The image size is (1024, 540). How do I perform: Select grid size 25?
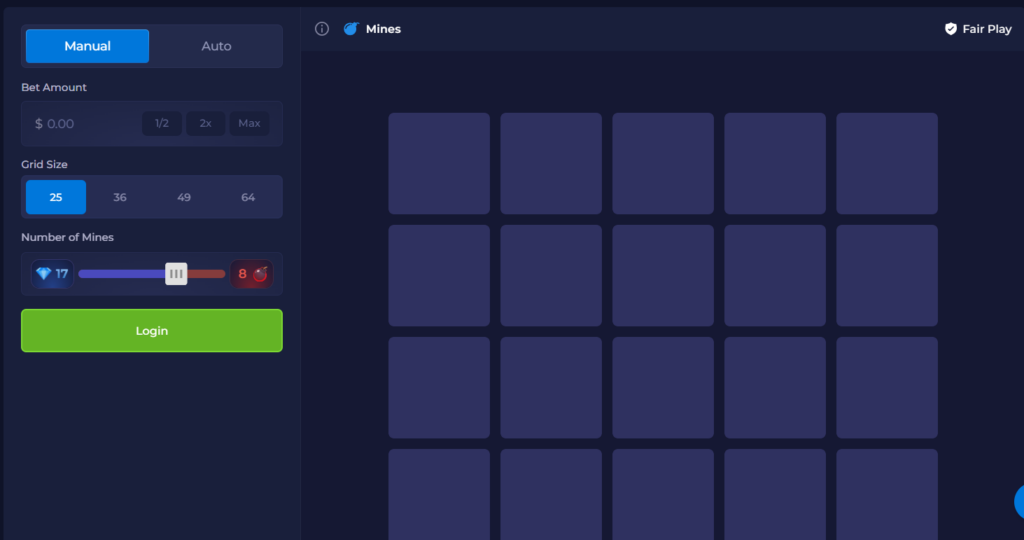56,197
